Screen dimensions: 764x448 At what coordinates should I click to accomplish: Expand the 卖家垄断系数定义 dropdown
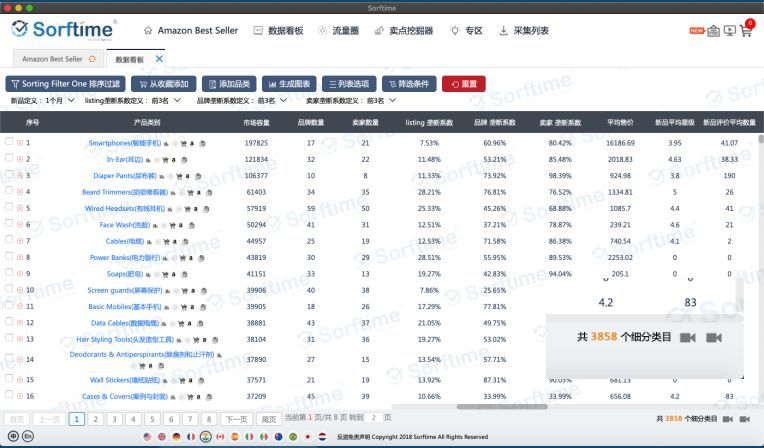click(x=351, y=100)
